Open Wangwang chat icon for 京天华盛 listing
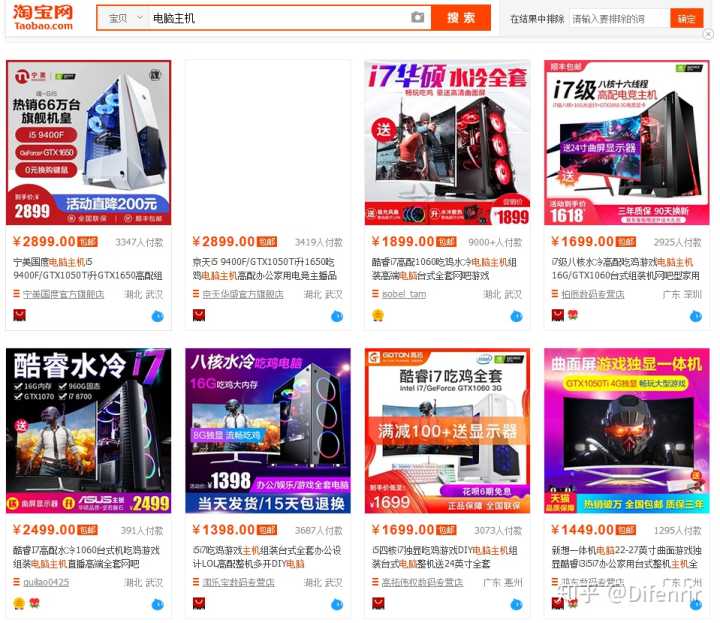Screen dimensions: 720x623 click(x=337, y=316)
